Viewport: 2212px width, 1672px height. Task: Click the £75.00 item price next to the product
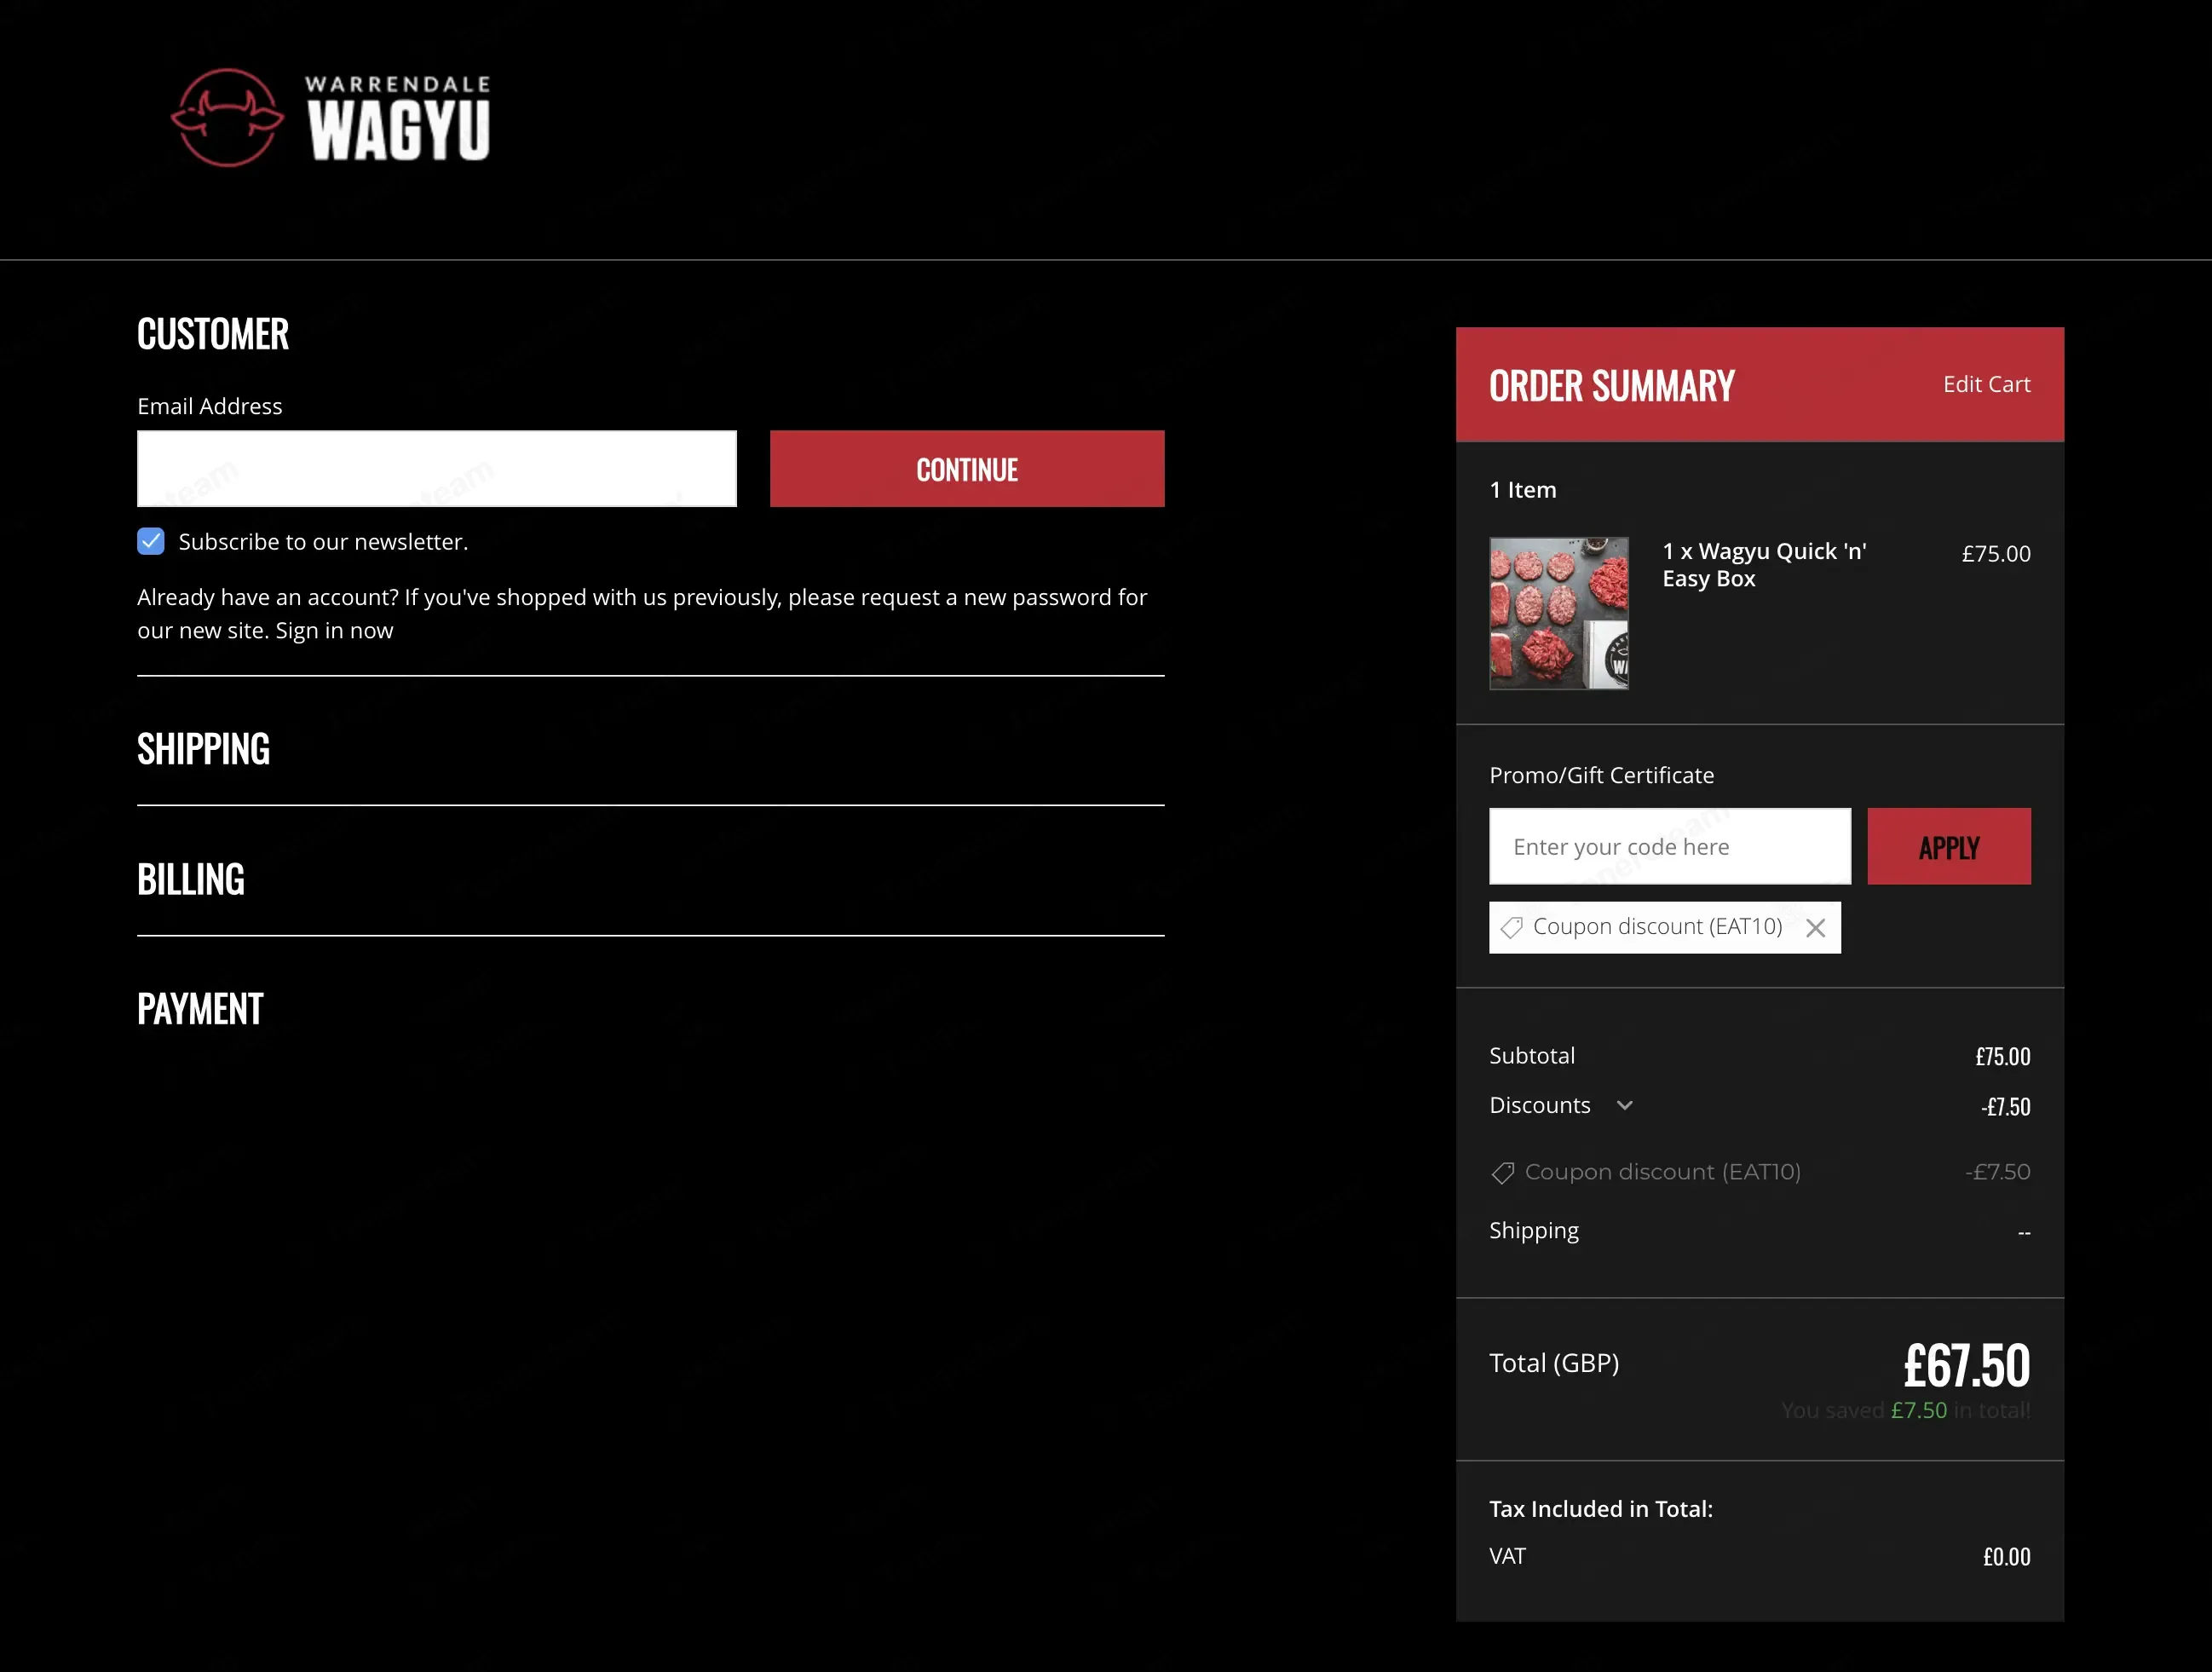coord(1996,553)
